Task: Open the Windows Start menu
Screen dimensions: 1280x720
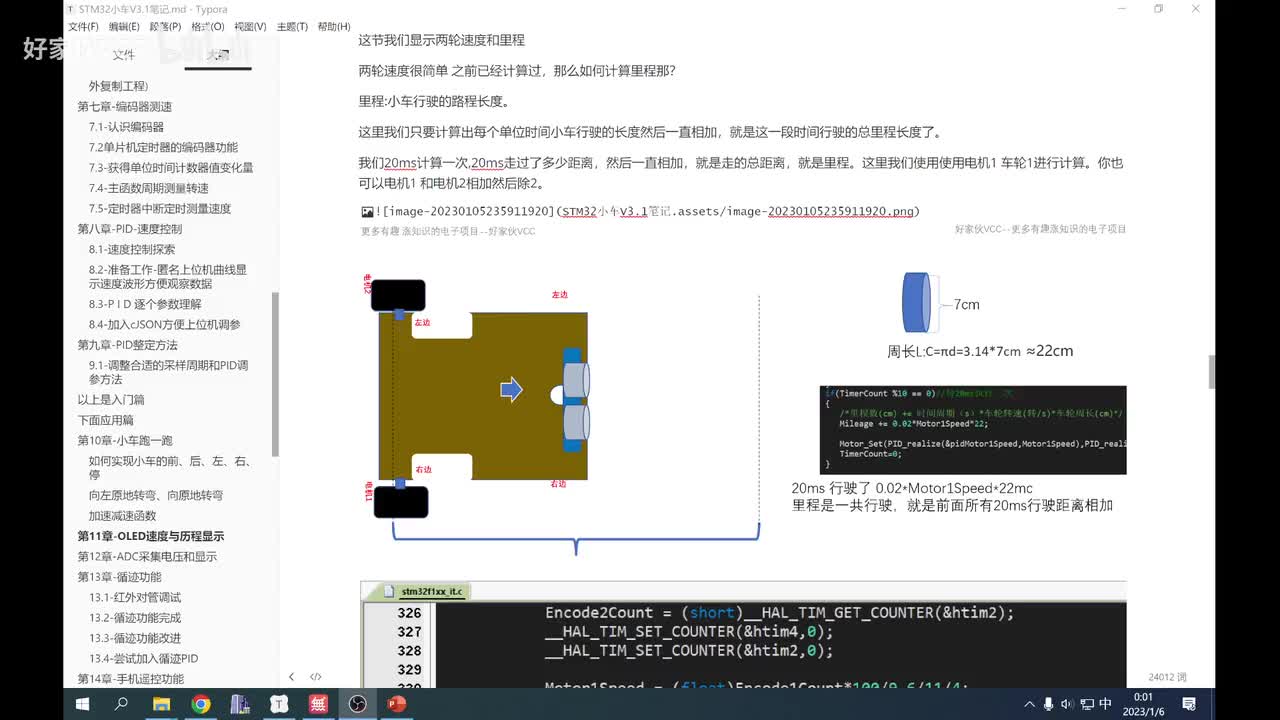Action: point(83,704)
